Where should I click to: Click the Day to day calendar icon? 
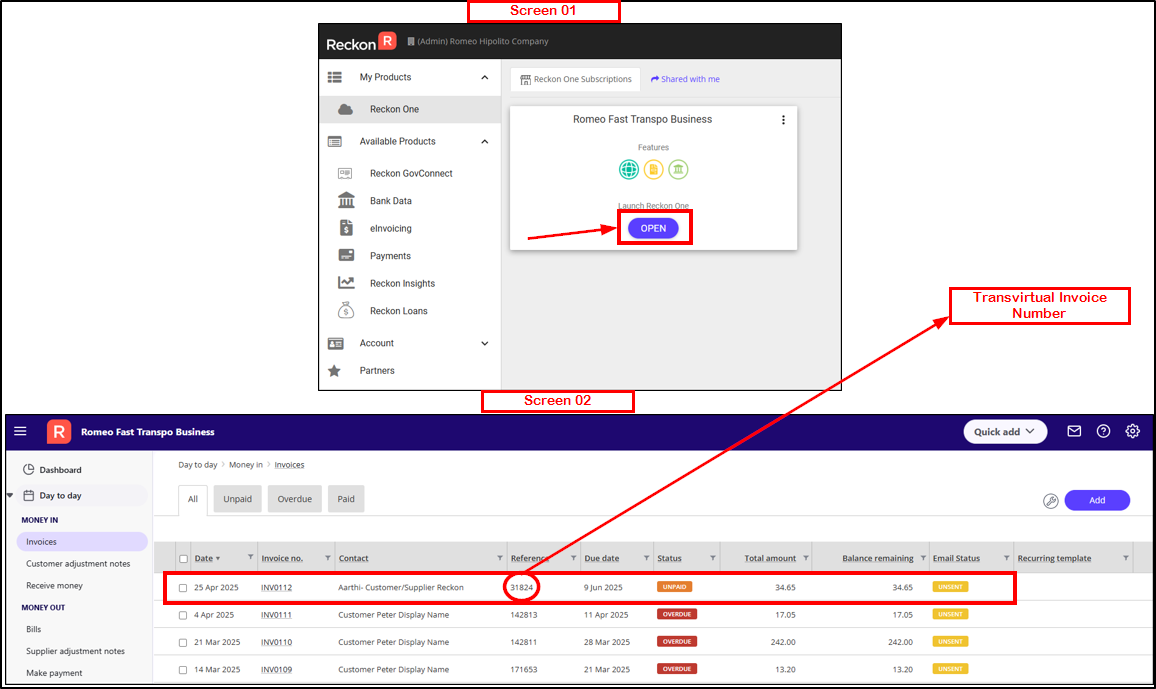pyautogui.click(x=29, y=495)
